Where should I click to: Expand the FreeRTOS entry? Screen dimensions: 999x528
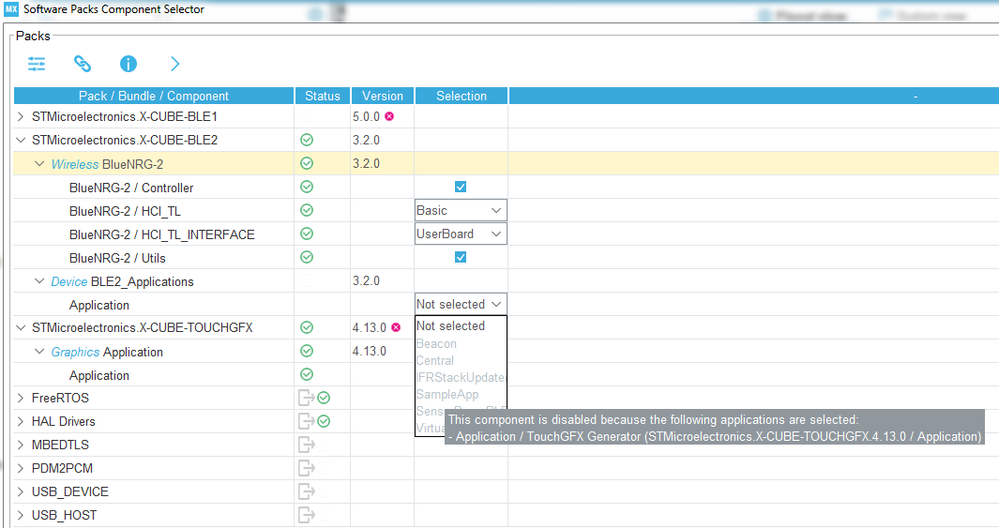(20, 398)
